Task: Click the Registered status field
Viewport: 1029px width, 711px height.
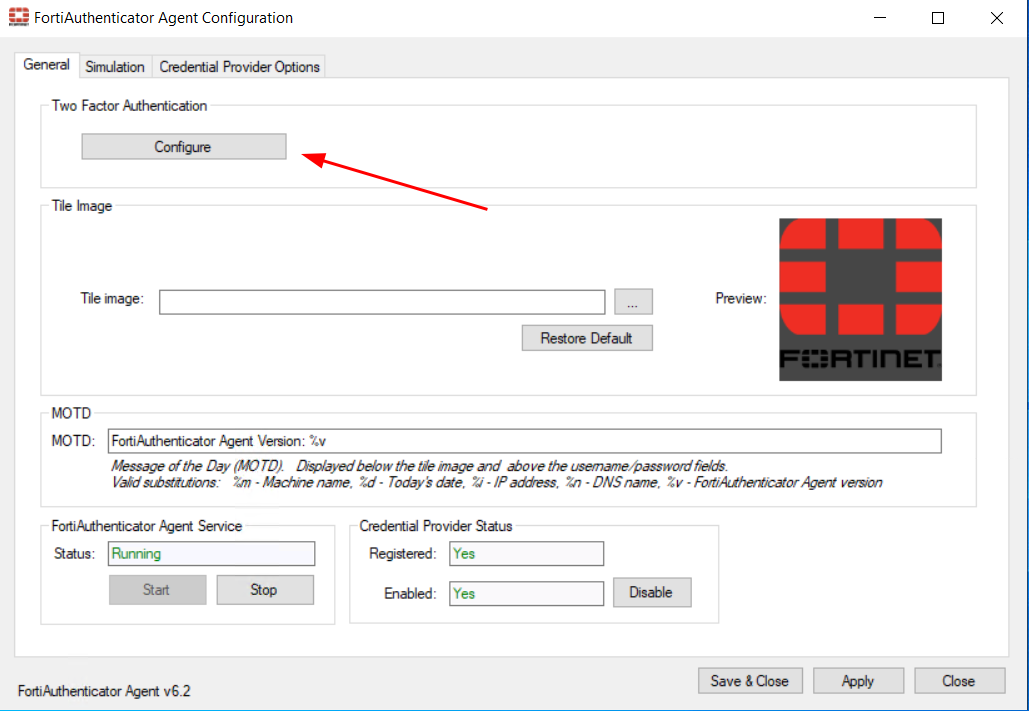Action: coord(526,554)
